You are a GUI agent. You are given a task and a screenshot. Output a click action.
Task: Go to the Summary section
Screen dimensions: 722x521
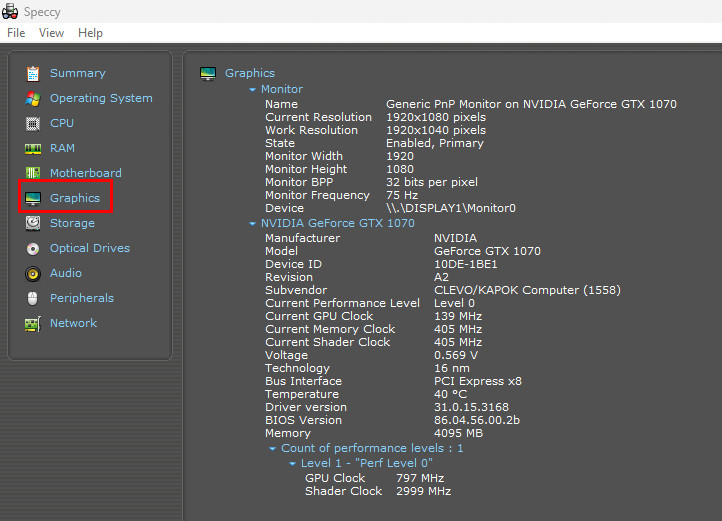tap(77, 73)
